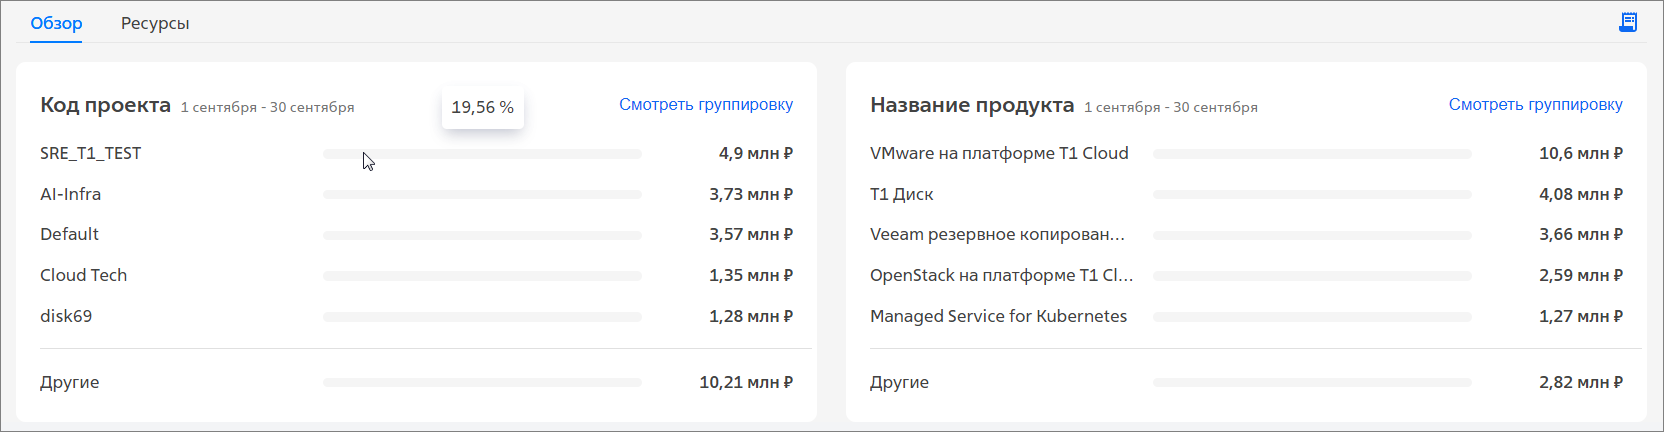Viewport: 1664px width, 432px height.
Task: Click the 10,6 млн ₽ VMware amount
Action: (x=1581, y=153)
